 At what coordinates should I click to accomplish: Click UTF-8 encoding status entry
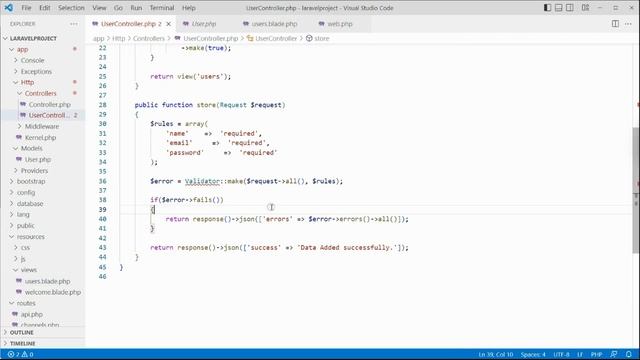(561, 354)
